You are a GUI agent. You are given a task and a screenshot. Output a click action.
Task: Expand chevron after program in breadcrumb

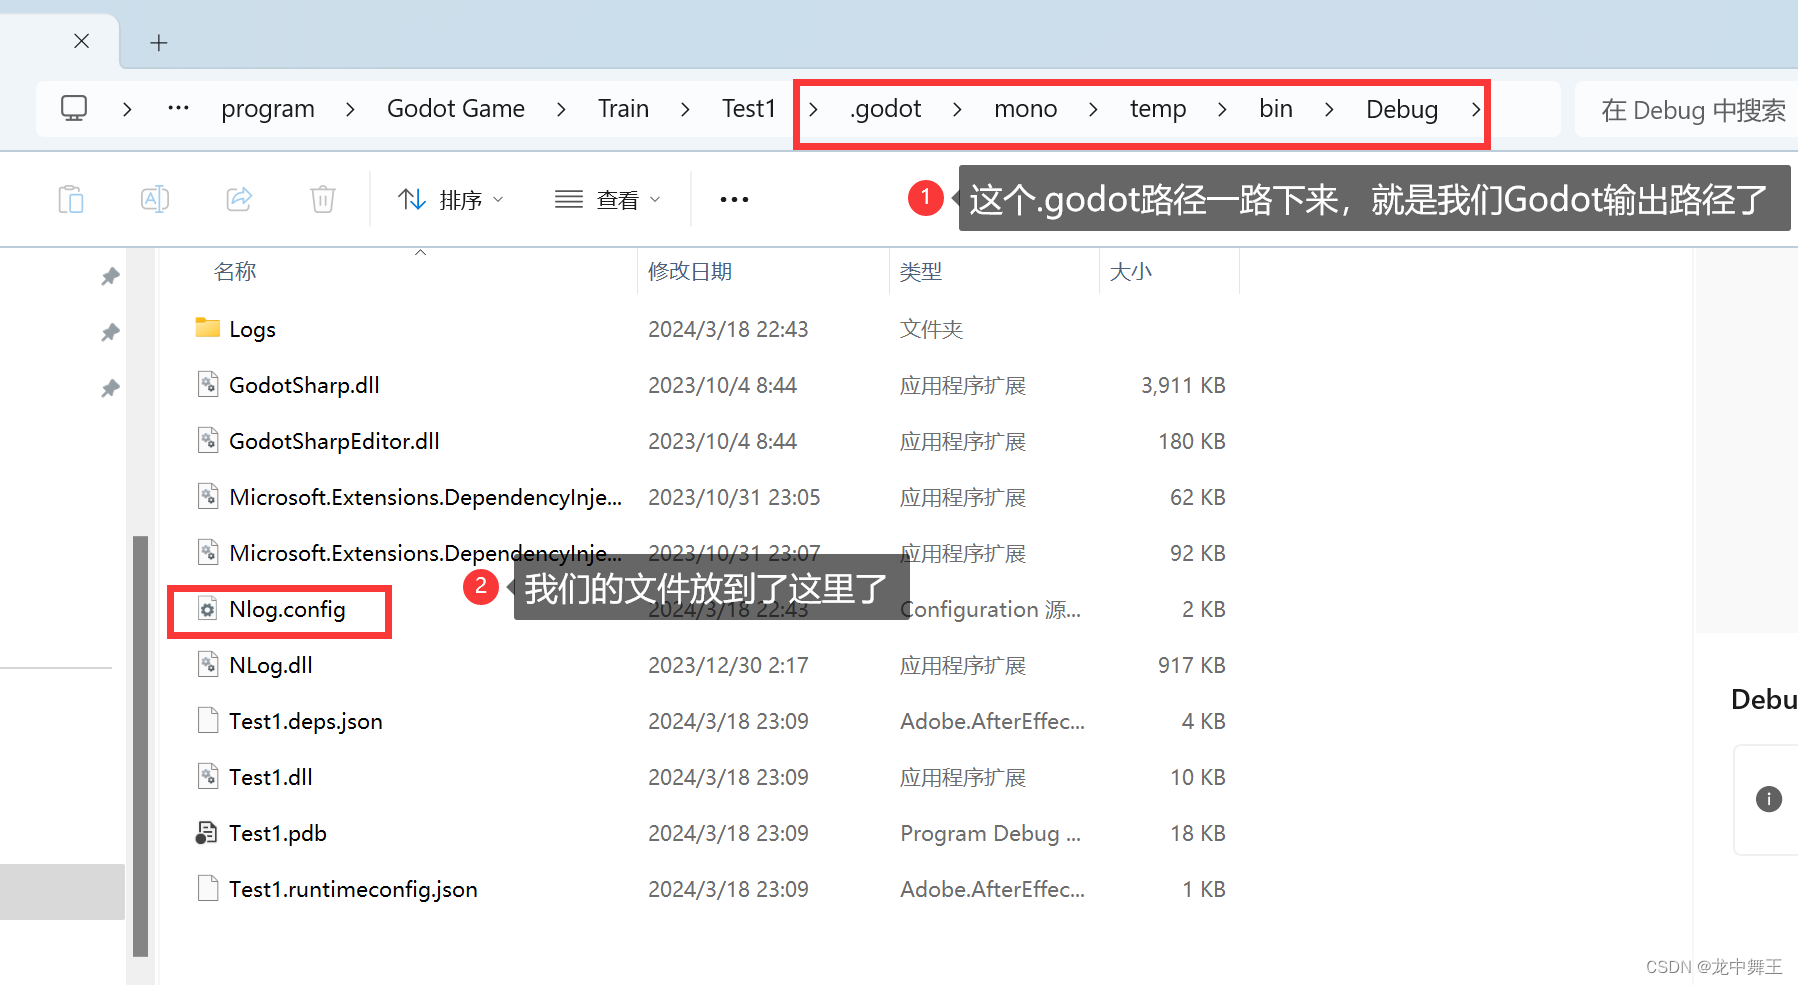point(350,109)
